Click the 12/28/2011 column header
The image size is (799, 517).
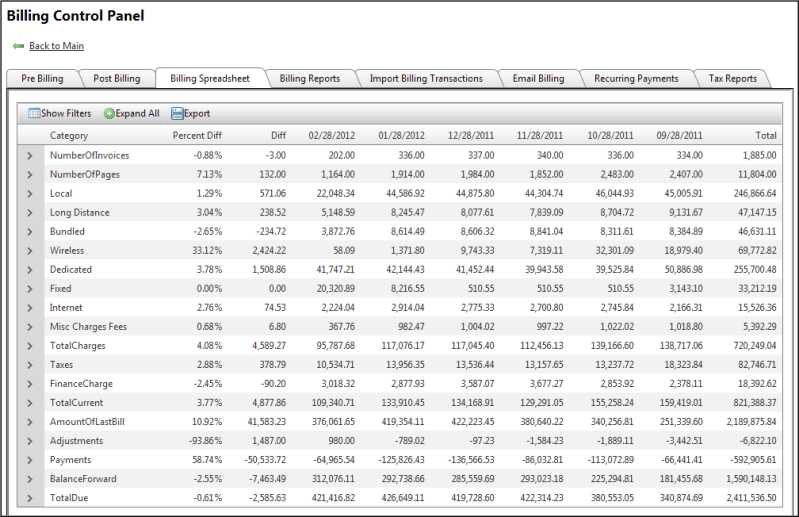pos(471,135)
